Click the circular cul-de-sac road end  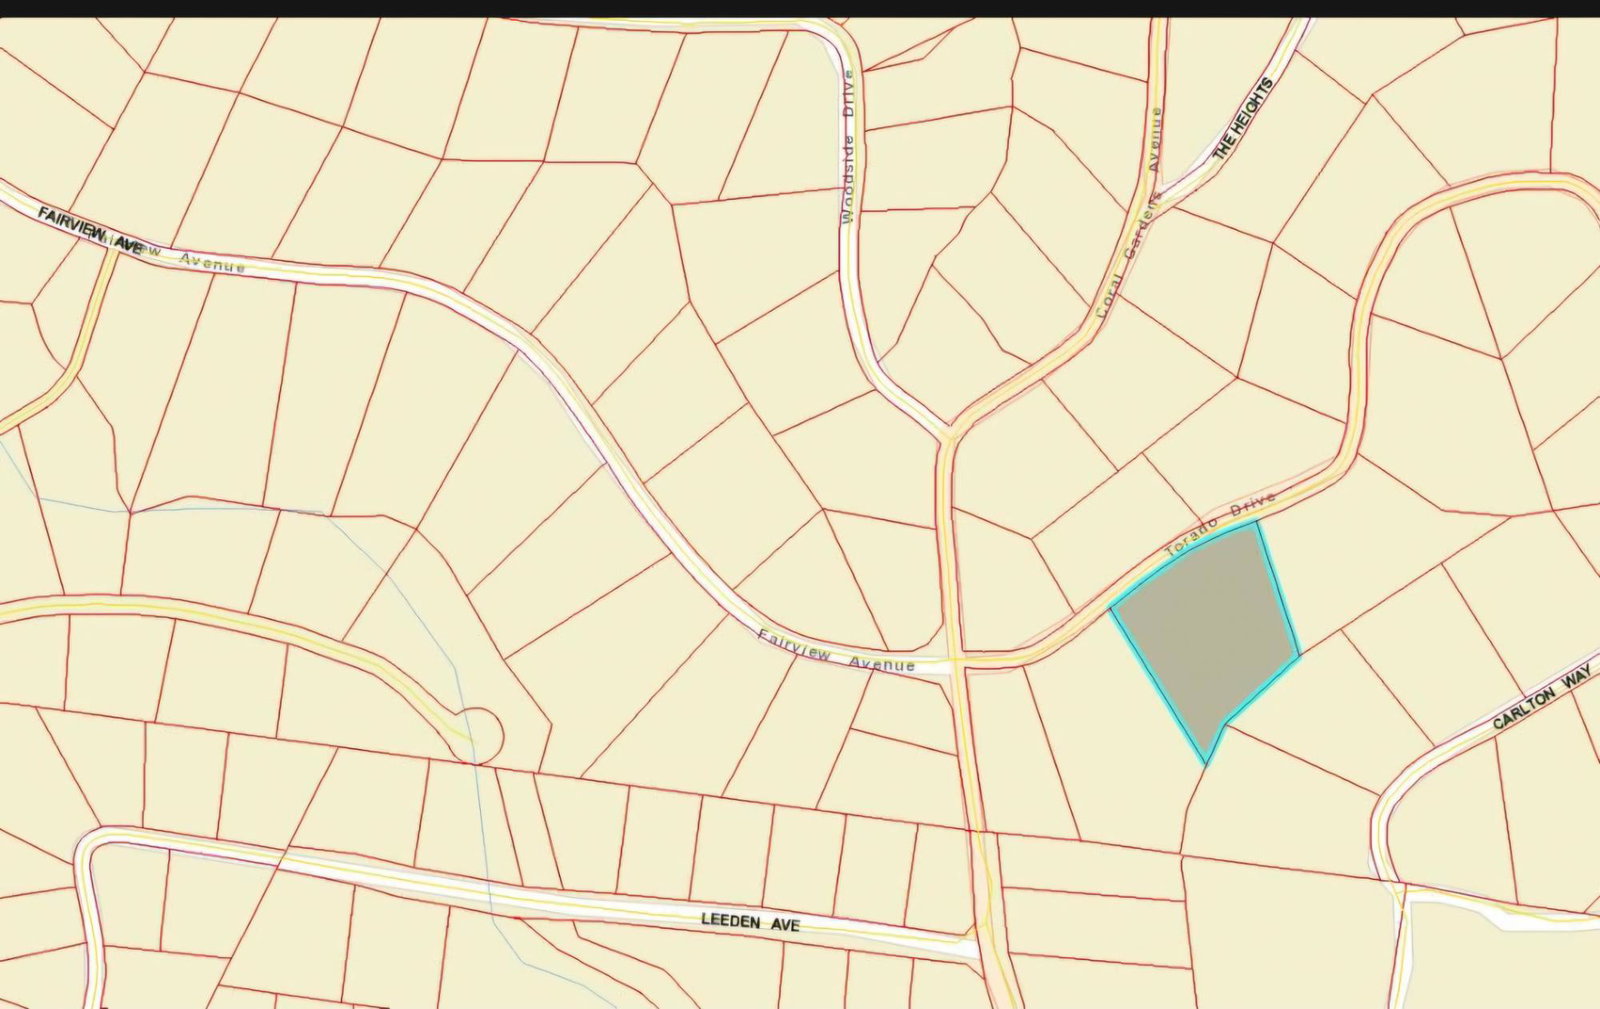[478, 735]
